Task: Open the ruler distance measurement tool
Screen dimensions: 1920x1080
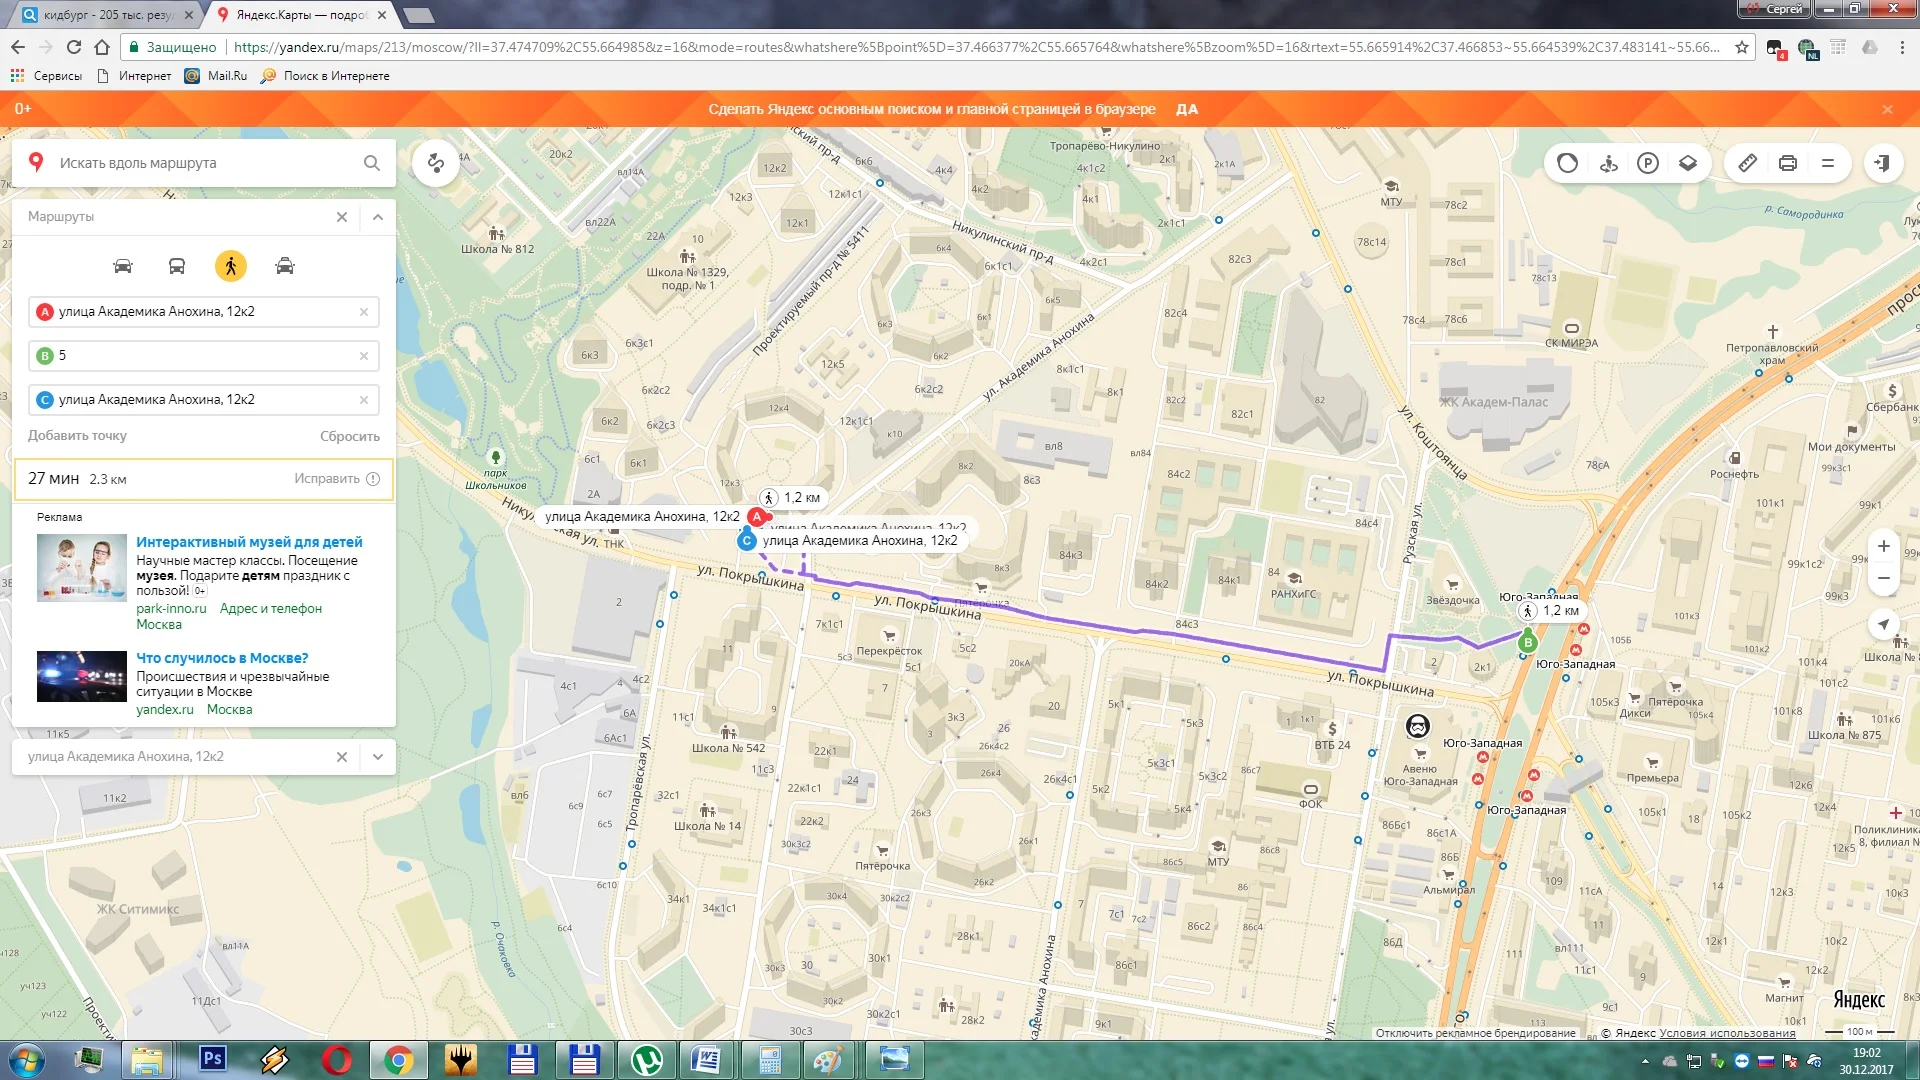Action: pyautogui.click(x=1747, y=163)
